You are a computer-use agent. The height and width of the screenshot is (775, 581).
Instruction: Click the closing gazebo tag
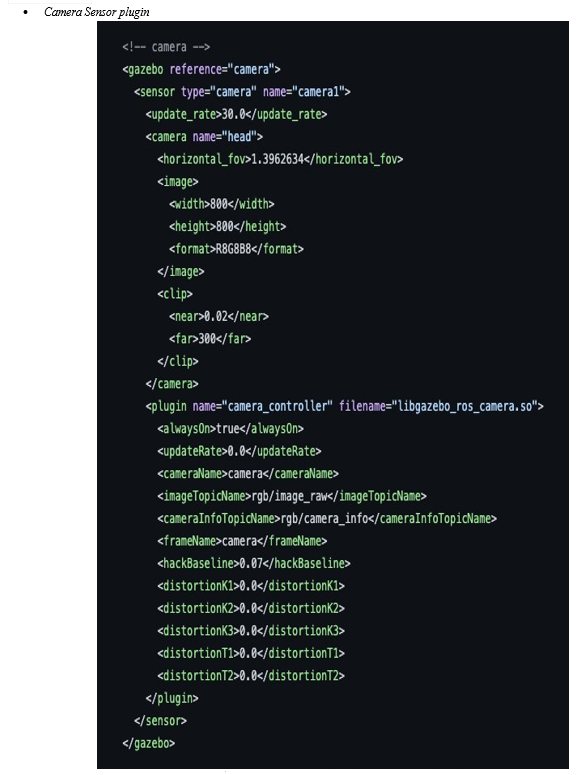[148, 743]
